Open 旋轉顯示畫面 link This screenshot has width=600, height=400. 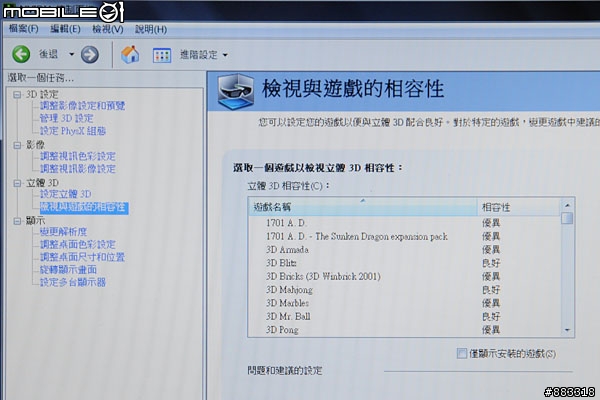click(x=68, y=269)
